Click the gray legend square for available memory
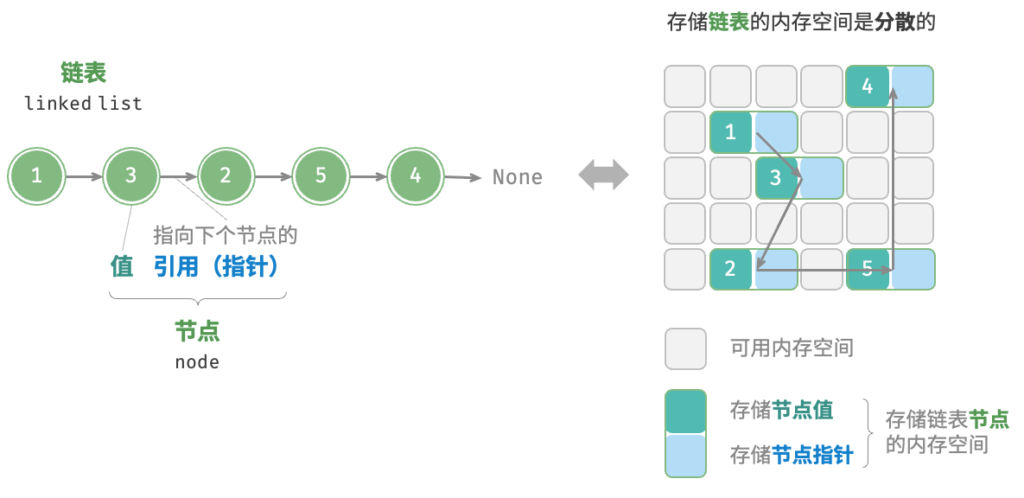The height and width of the screenshot is (498, 1024). pos(685,349)
